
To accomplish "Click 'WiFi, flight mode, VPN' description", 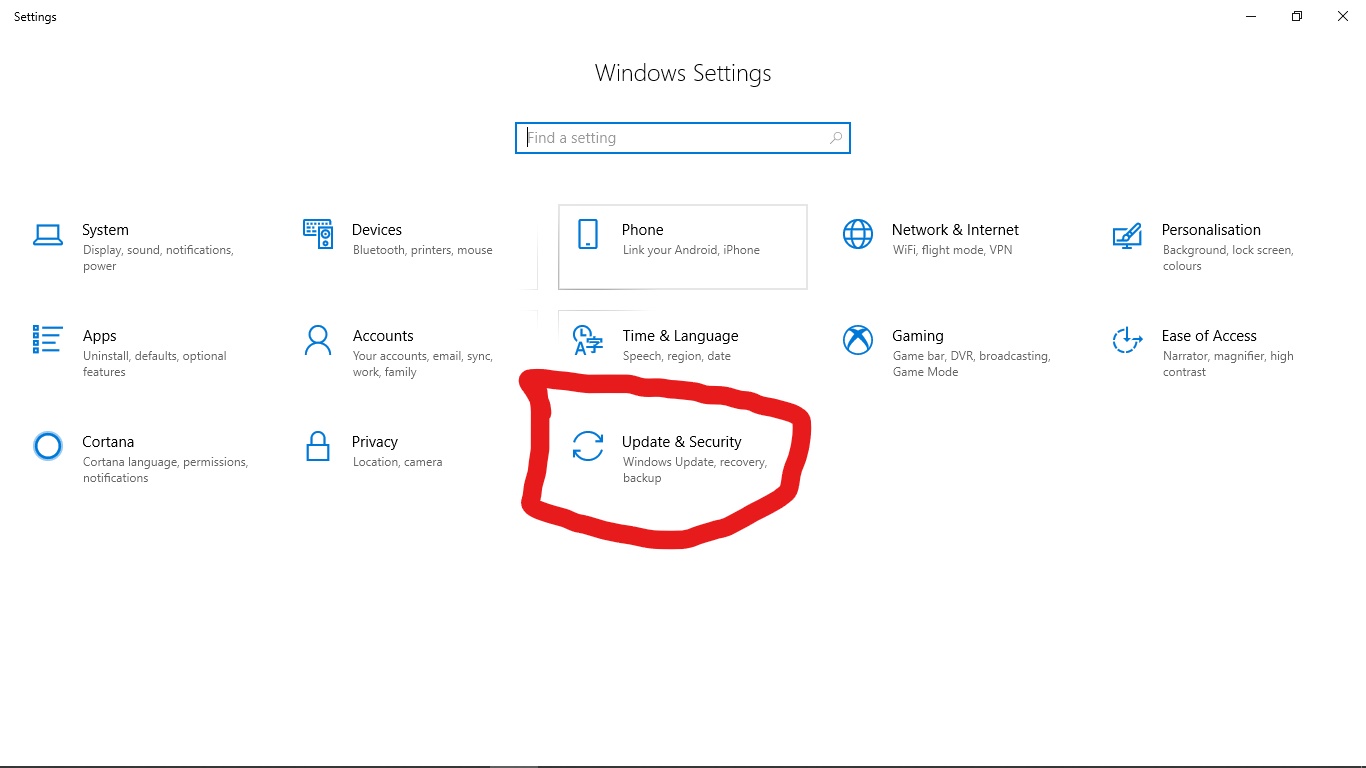I will coord(952,250).
